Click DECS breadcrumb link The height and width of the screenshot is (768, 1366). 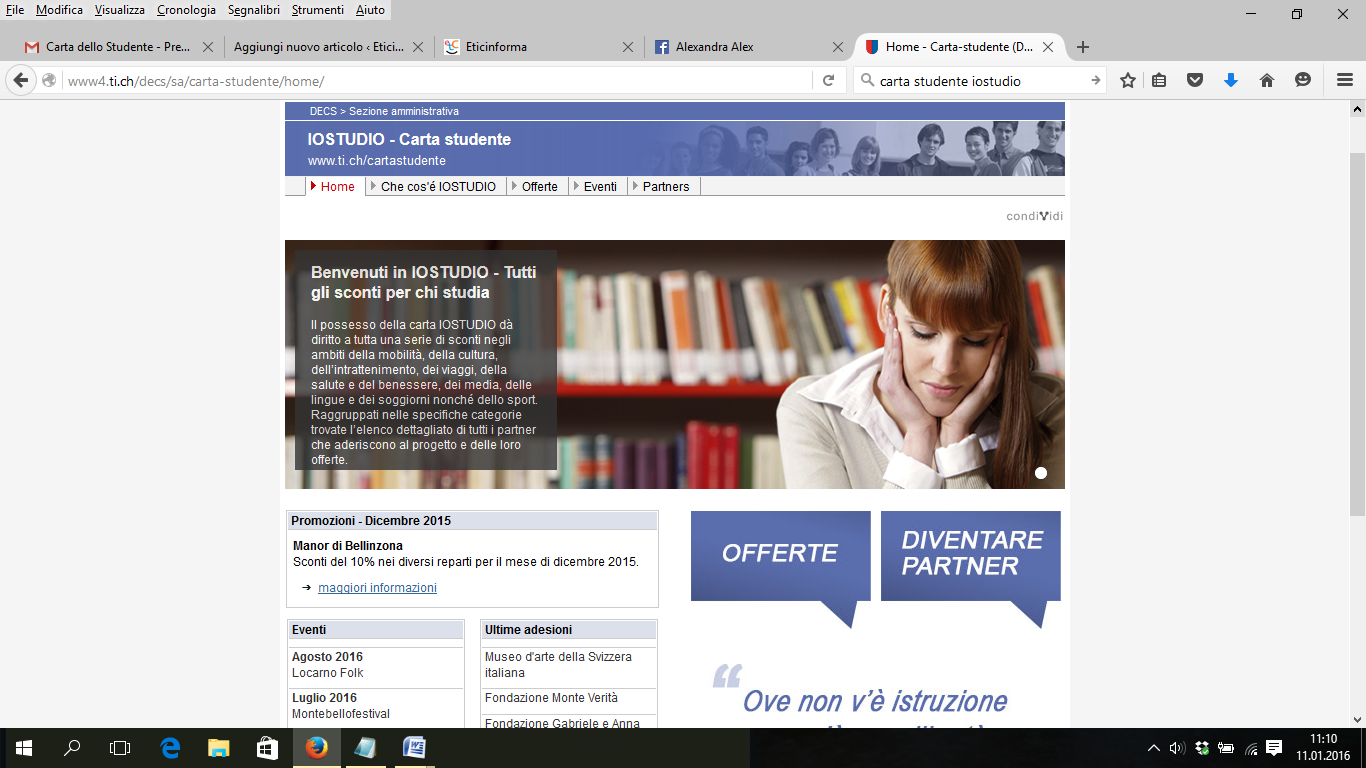point(323,111)
